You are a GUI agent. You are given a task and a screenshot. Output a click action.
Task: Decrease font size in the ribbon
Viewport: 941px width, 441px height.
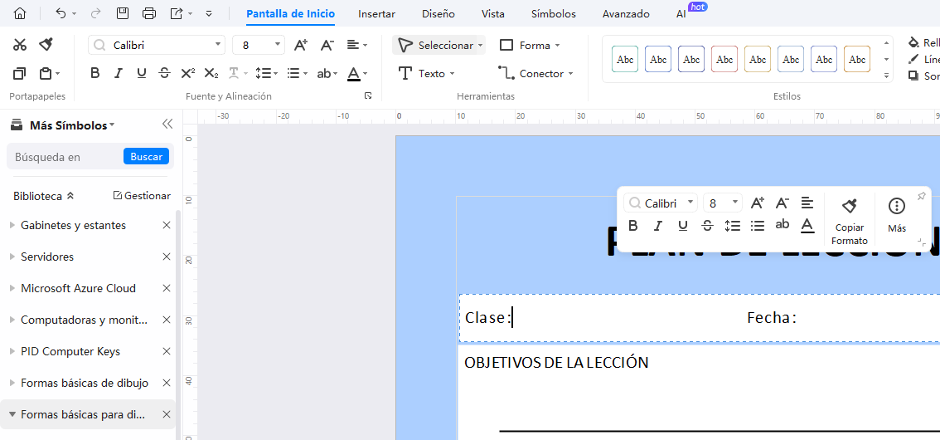[327, 45]
